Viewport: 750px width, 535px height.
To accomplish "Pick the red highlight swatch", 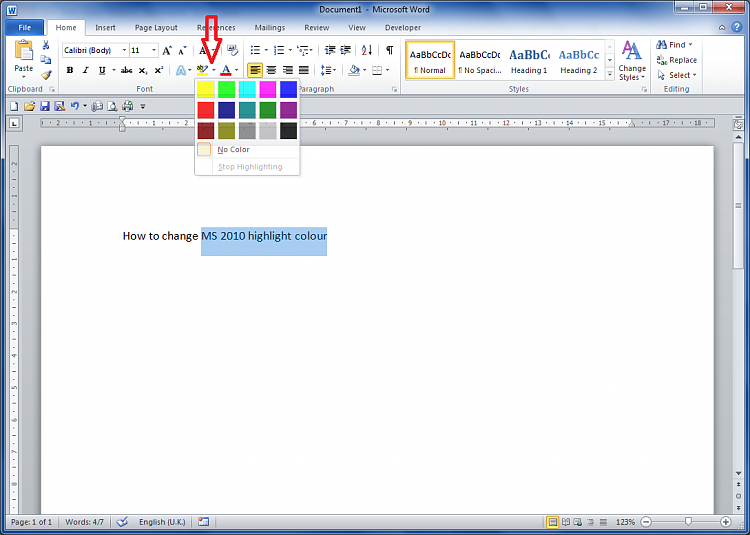I will click(x=206, y=110).
